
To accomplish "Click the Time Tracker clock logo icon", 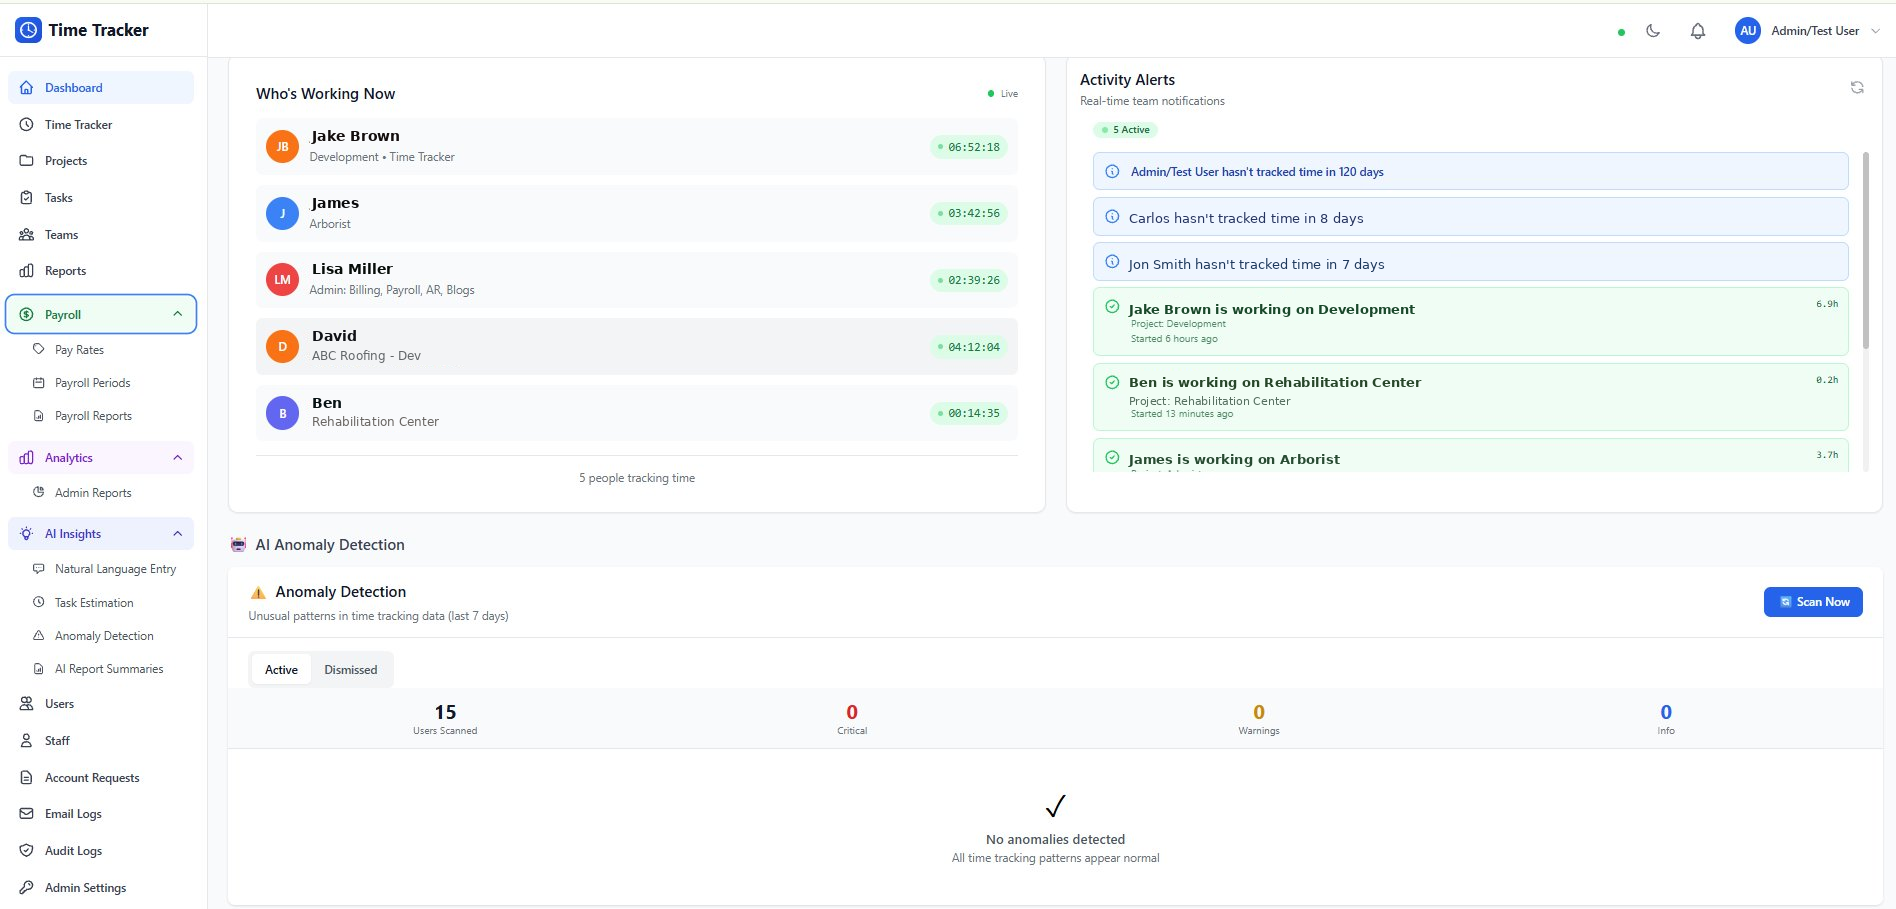I will click(x=28, y=30).
